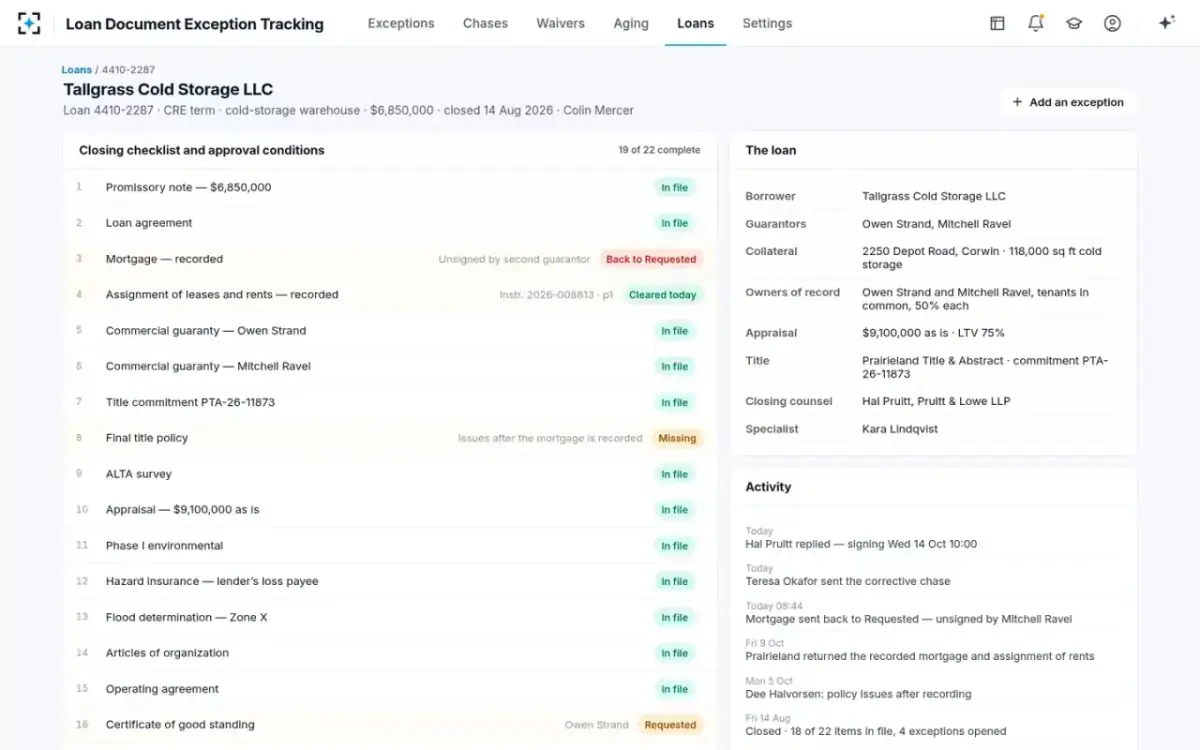Click the loan summary line under the title
The width and height of the screenshot is (1200, 750).
coord(348,111)
